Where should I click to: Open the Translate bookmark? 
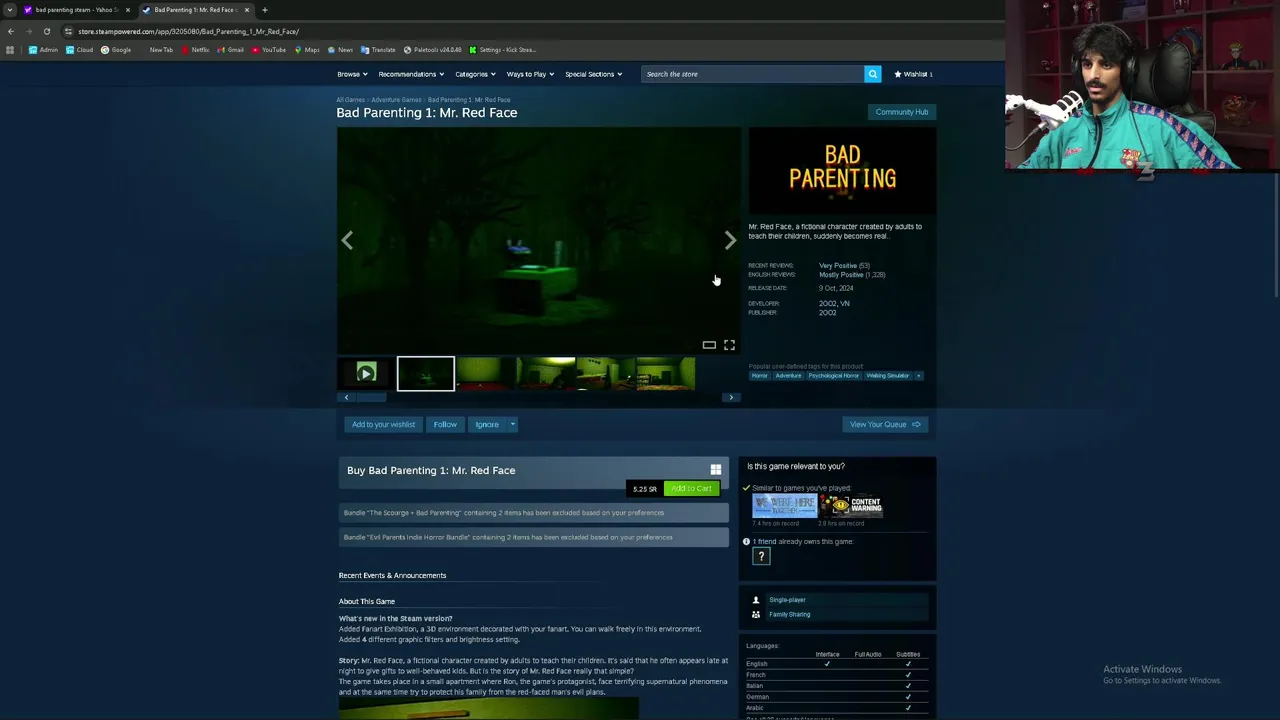378,50
